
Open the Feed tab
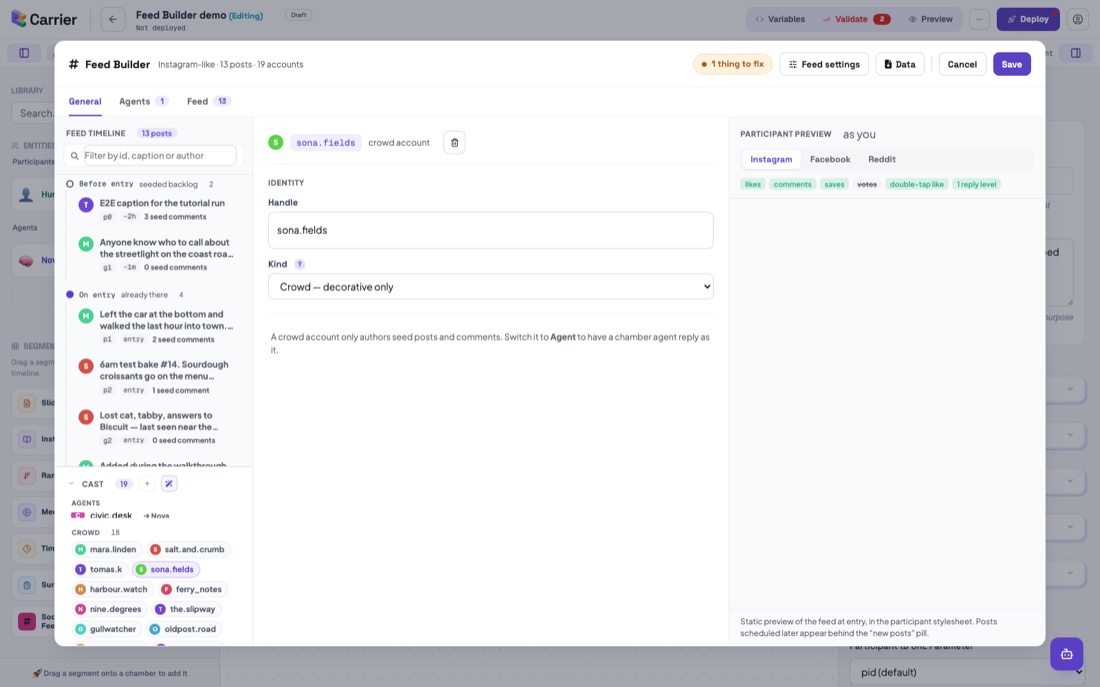coord(208,102)
